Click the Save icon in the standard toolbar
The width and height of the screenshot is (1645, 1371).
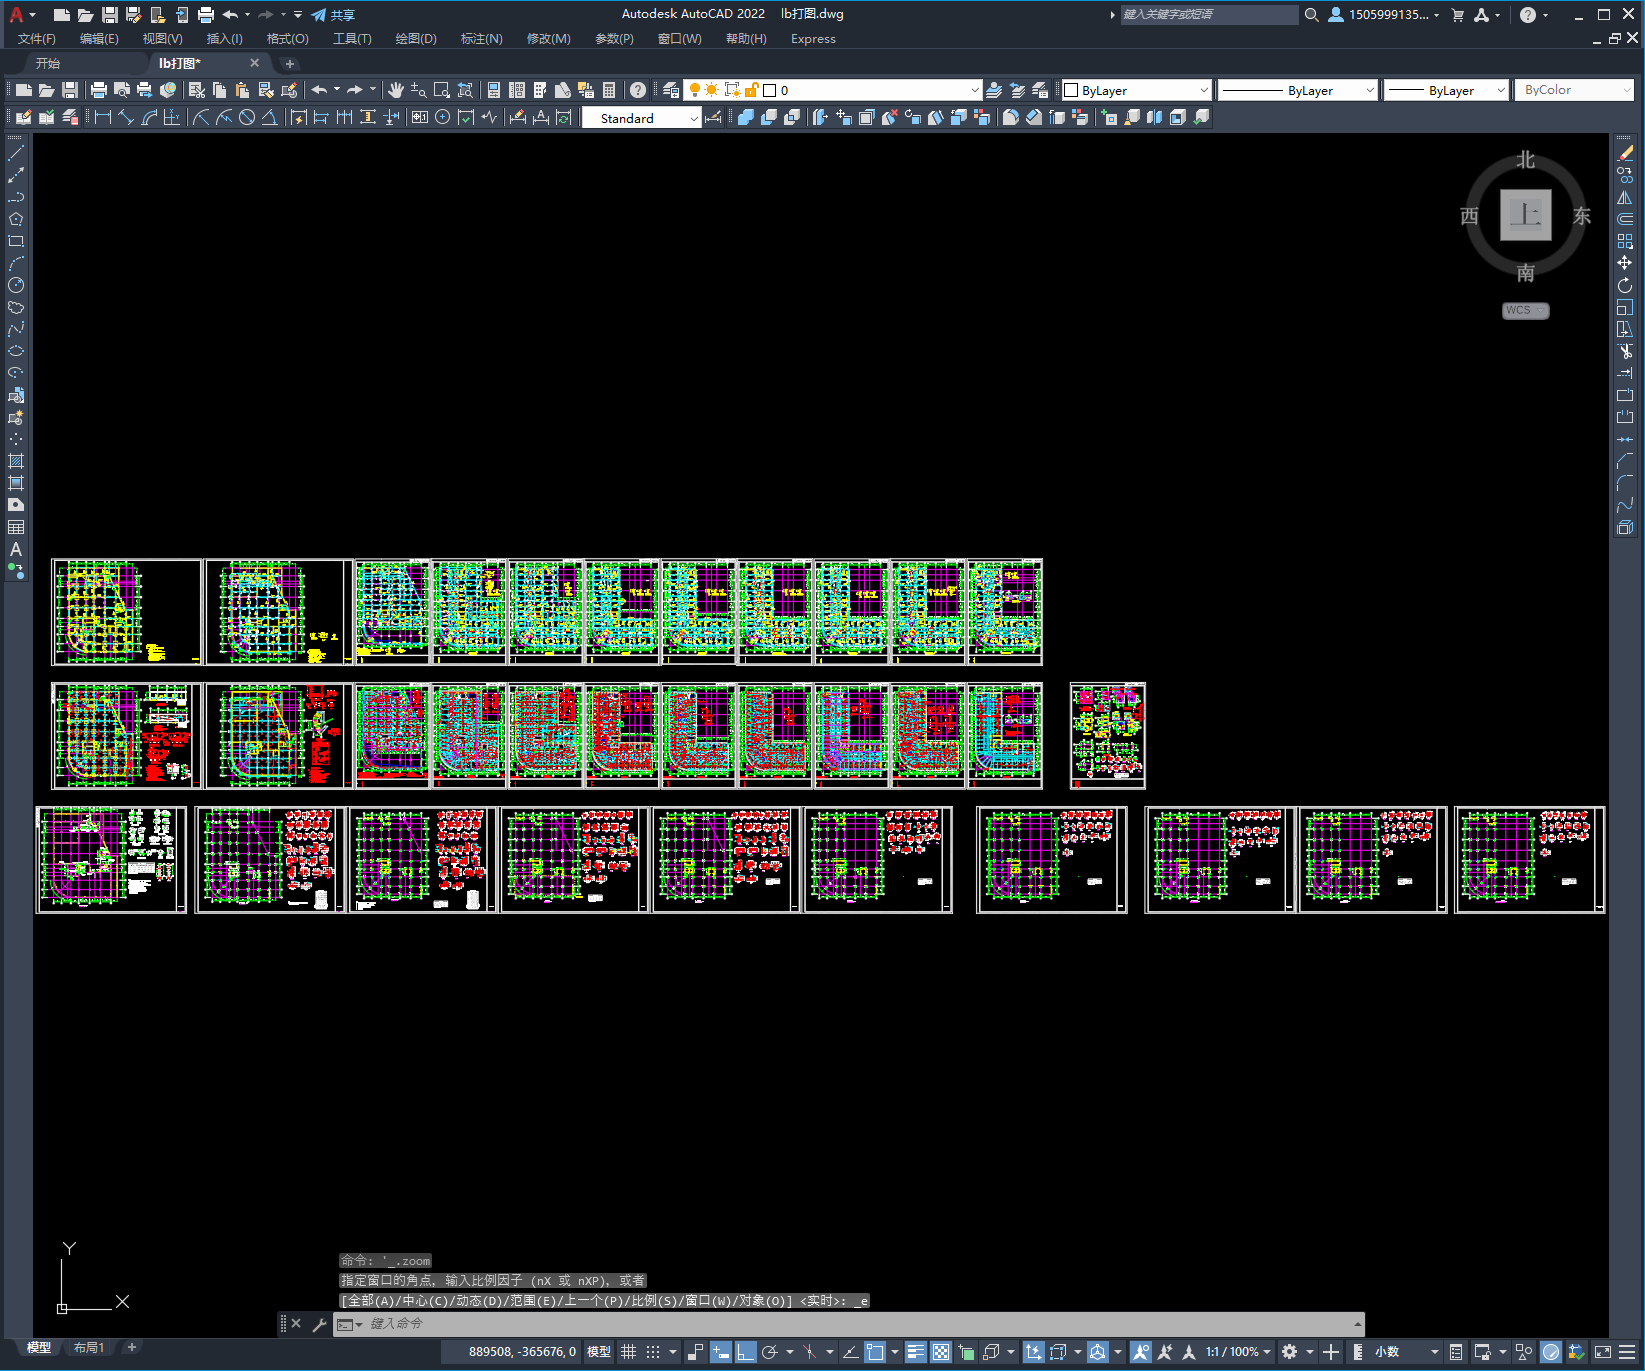coord(70,90)
